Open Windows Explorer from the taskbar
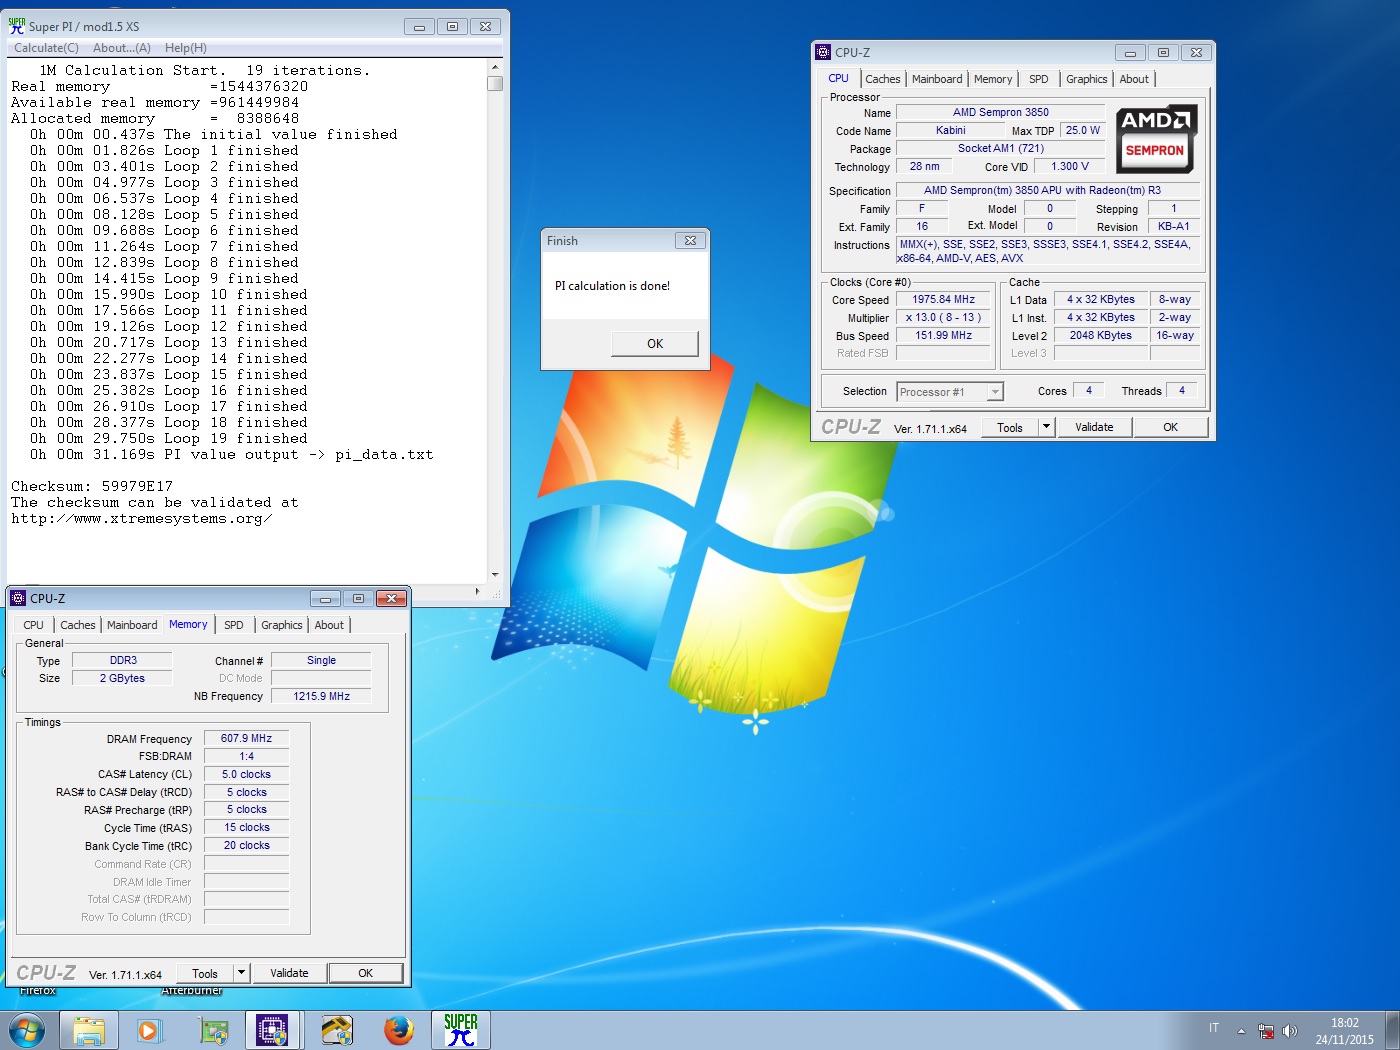This screenshot has width=1400, height=1050. (x=89, y=1030)
